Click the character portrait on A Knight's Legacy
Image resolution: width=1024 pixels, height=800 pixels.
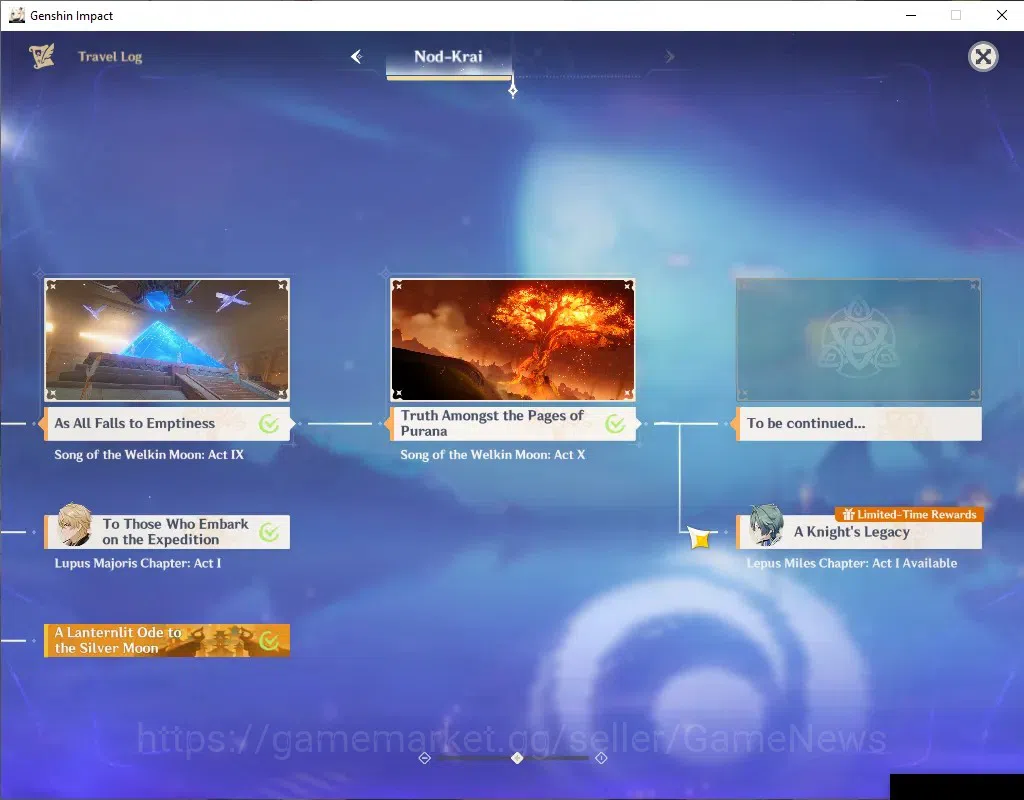coord(766,525)
